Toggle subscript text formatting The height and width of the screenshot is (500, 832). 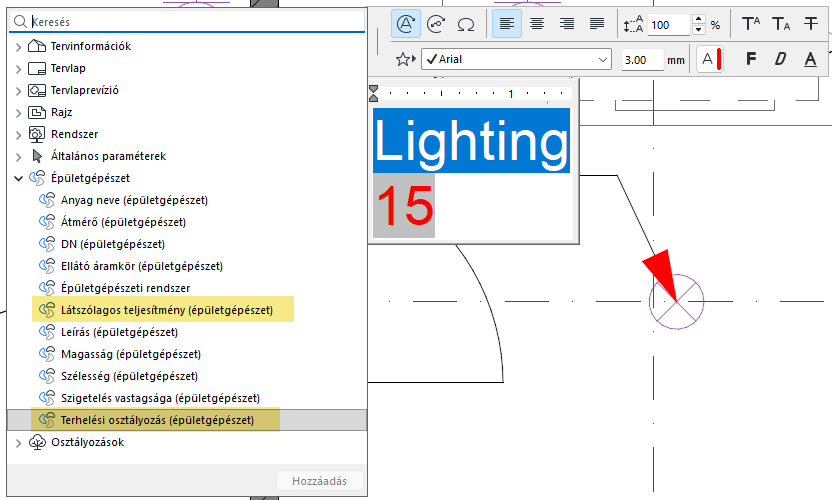[x=781, y=24]
